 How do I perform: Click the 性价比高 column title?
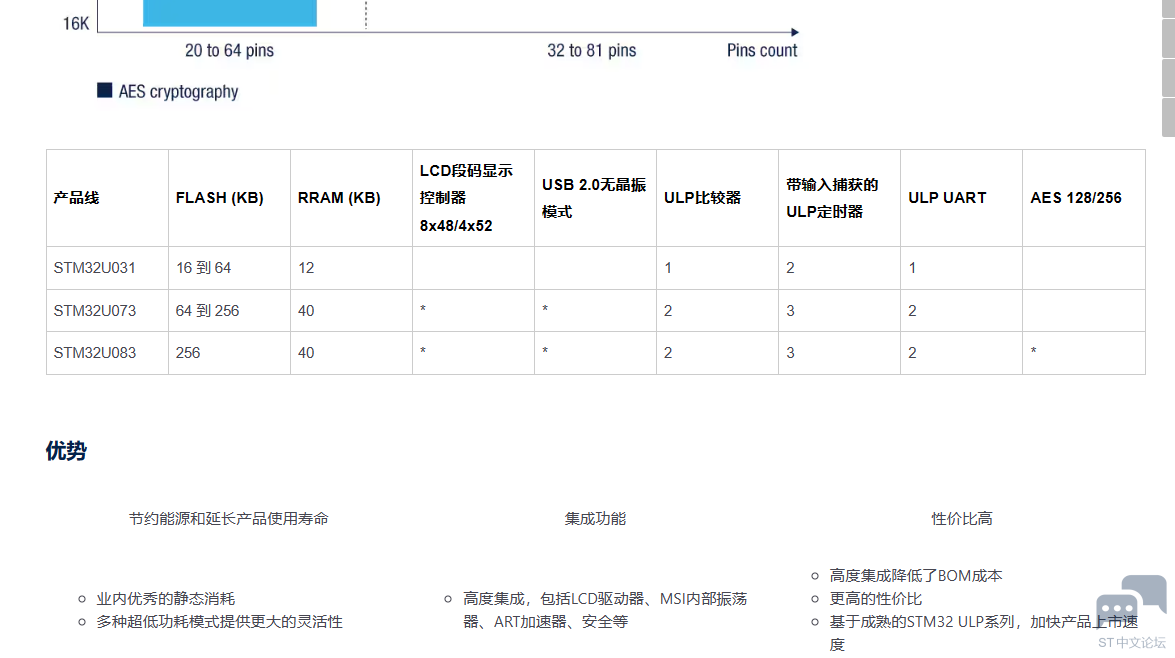(x=962, y=518)
